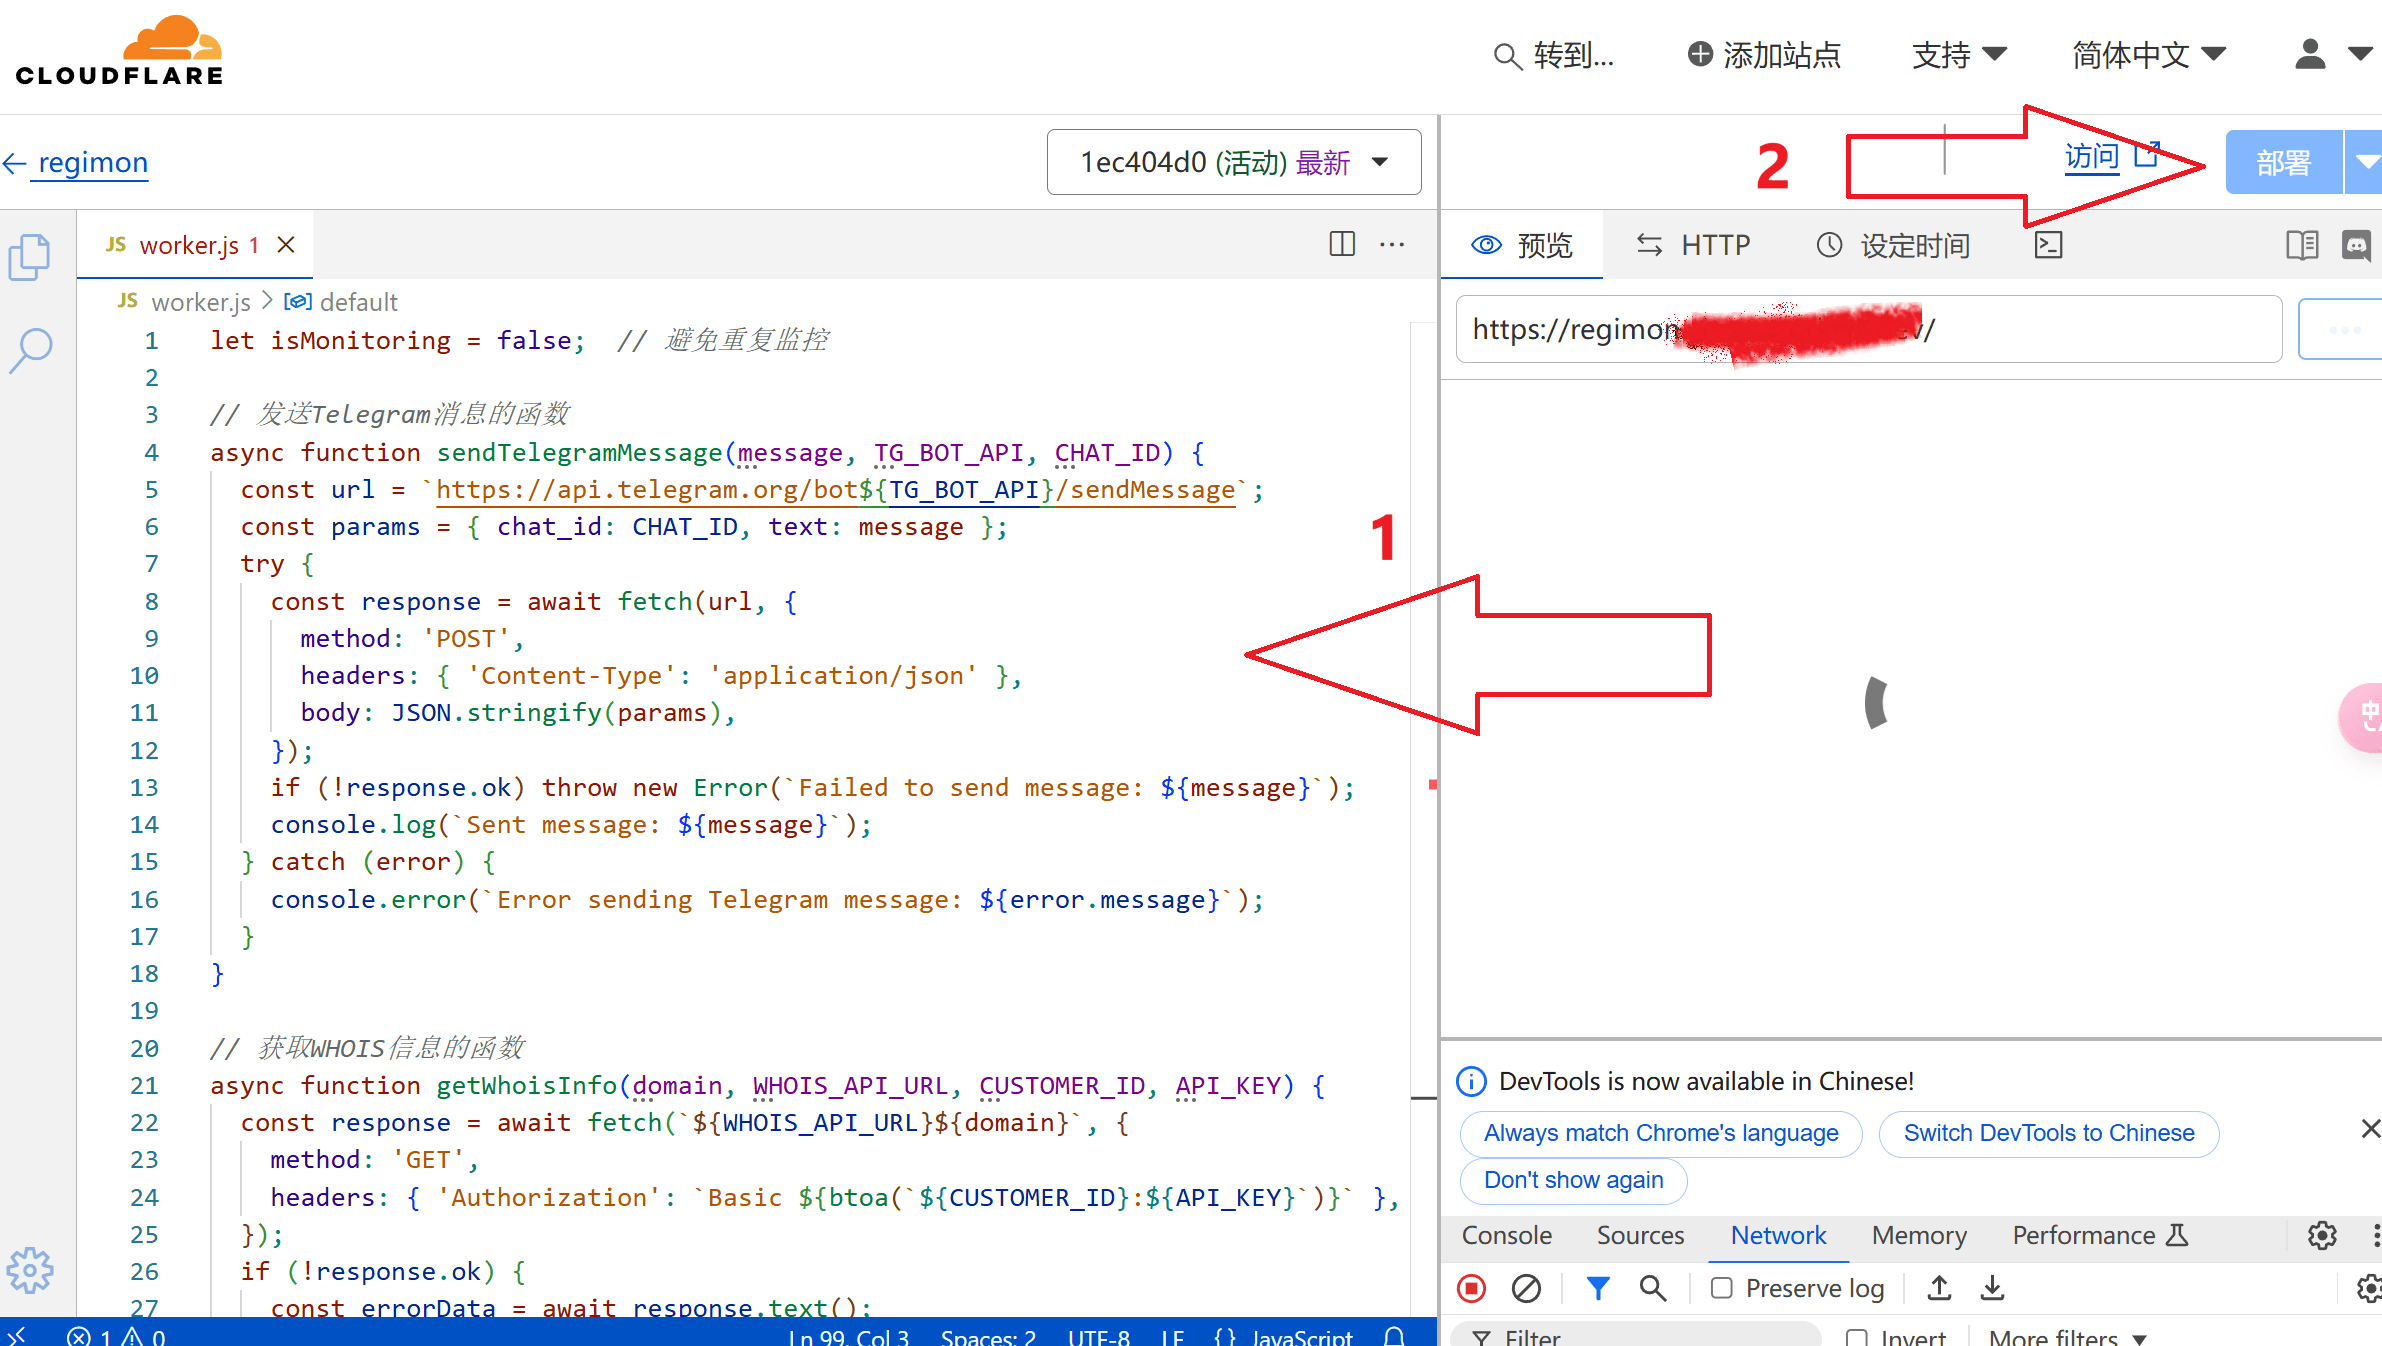Enable the Preserve log checkbox

pyautogui.click(x=1721, y=1289)
